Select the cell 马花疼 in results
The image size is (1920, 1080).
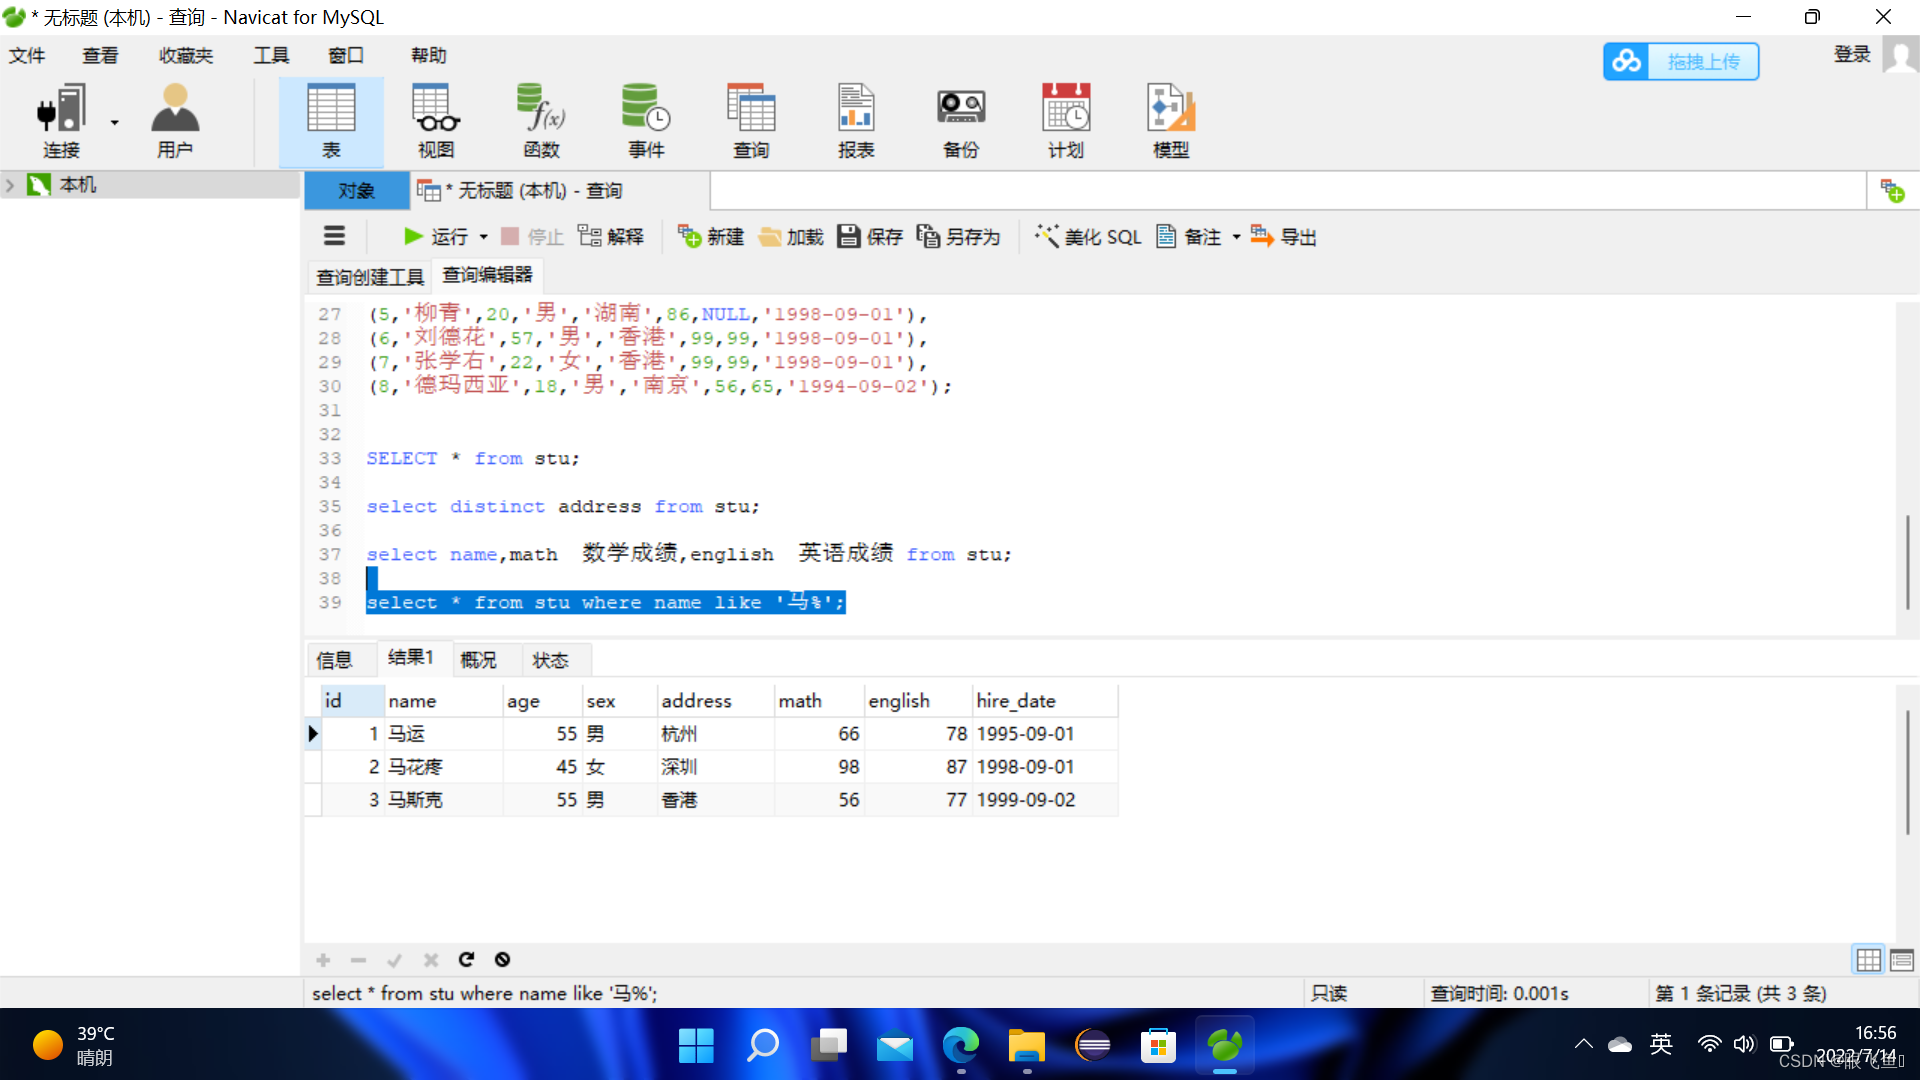pyautogui.click(x=443, y=767)
